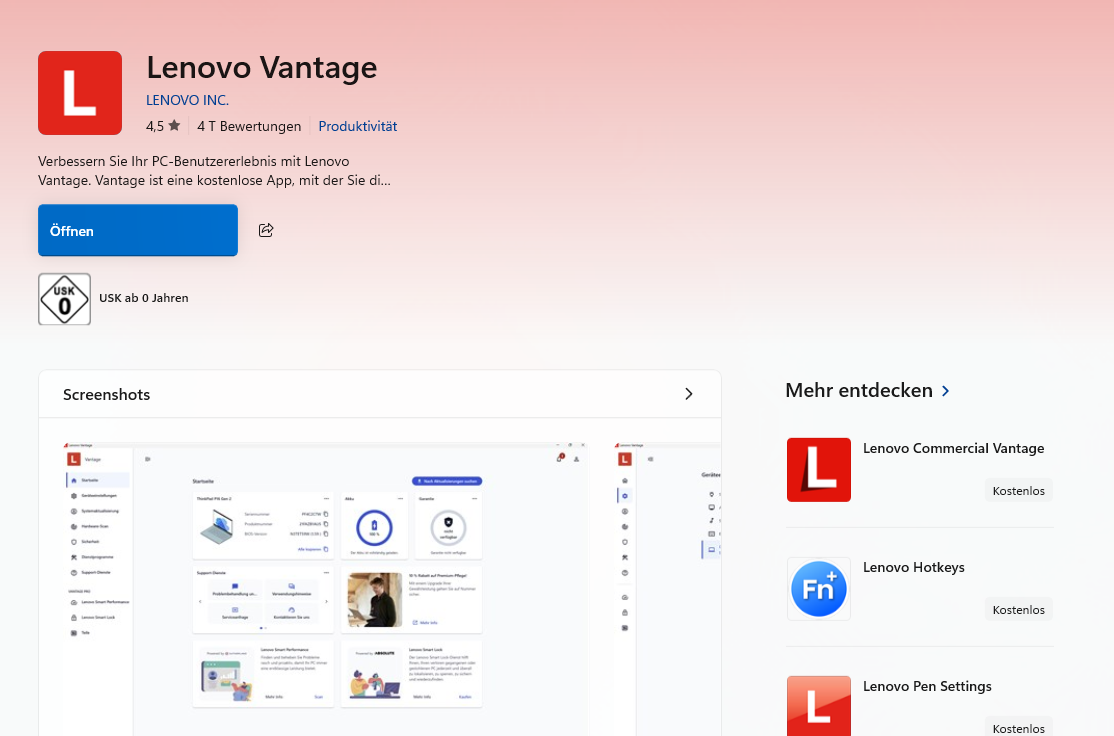Click Kostenlos button for Lenovo Pen Settings

1018,727
